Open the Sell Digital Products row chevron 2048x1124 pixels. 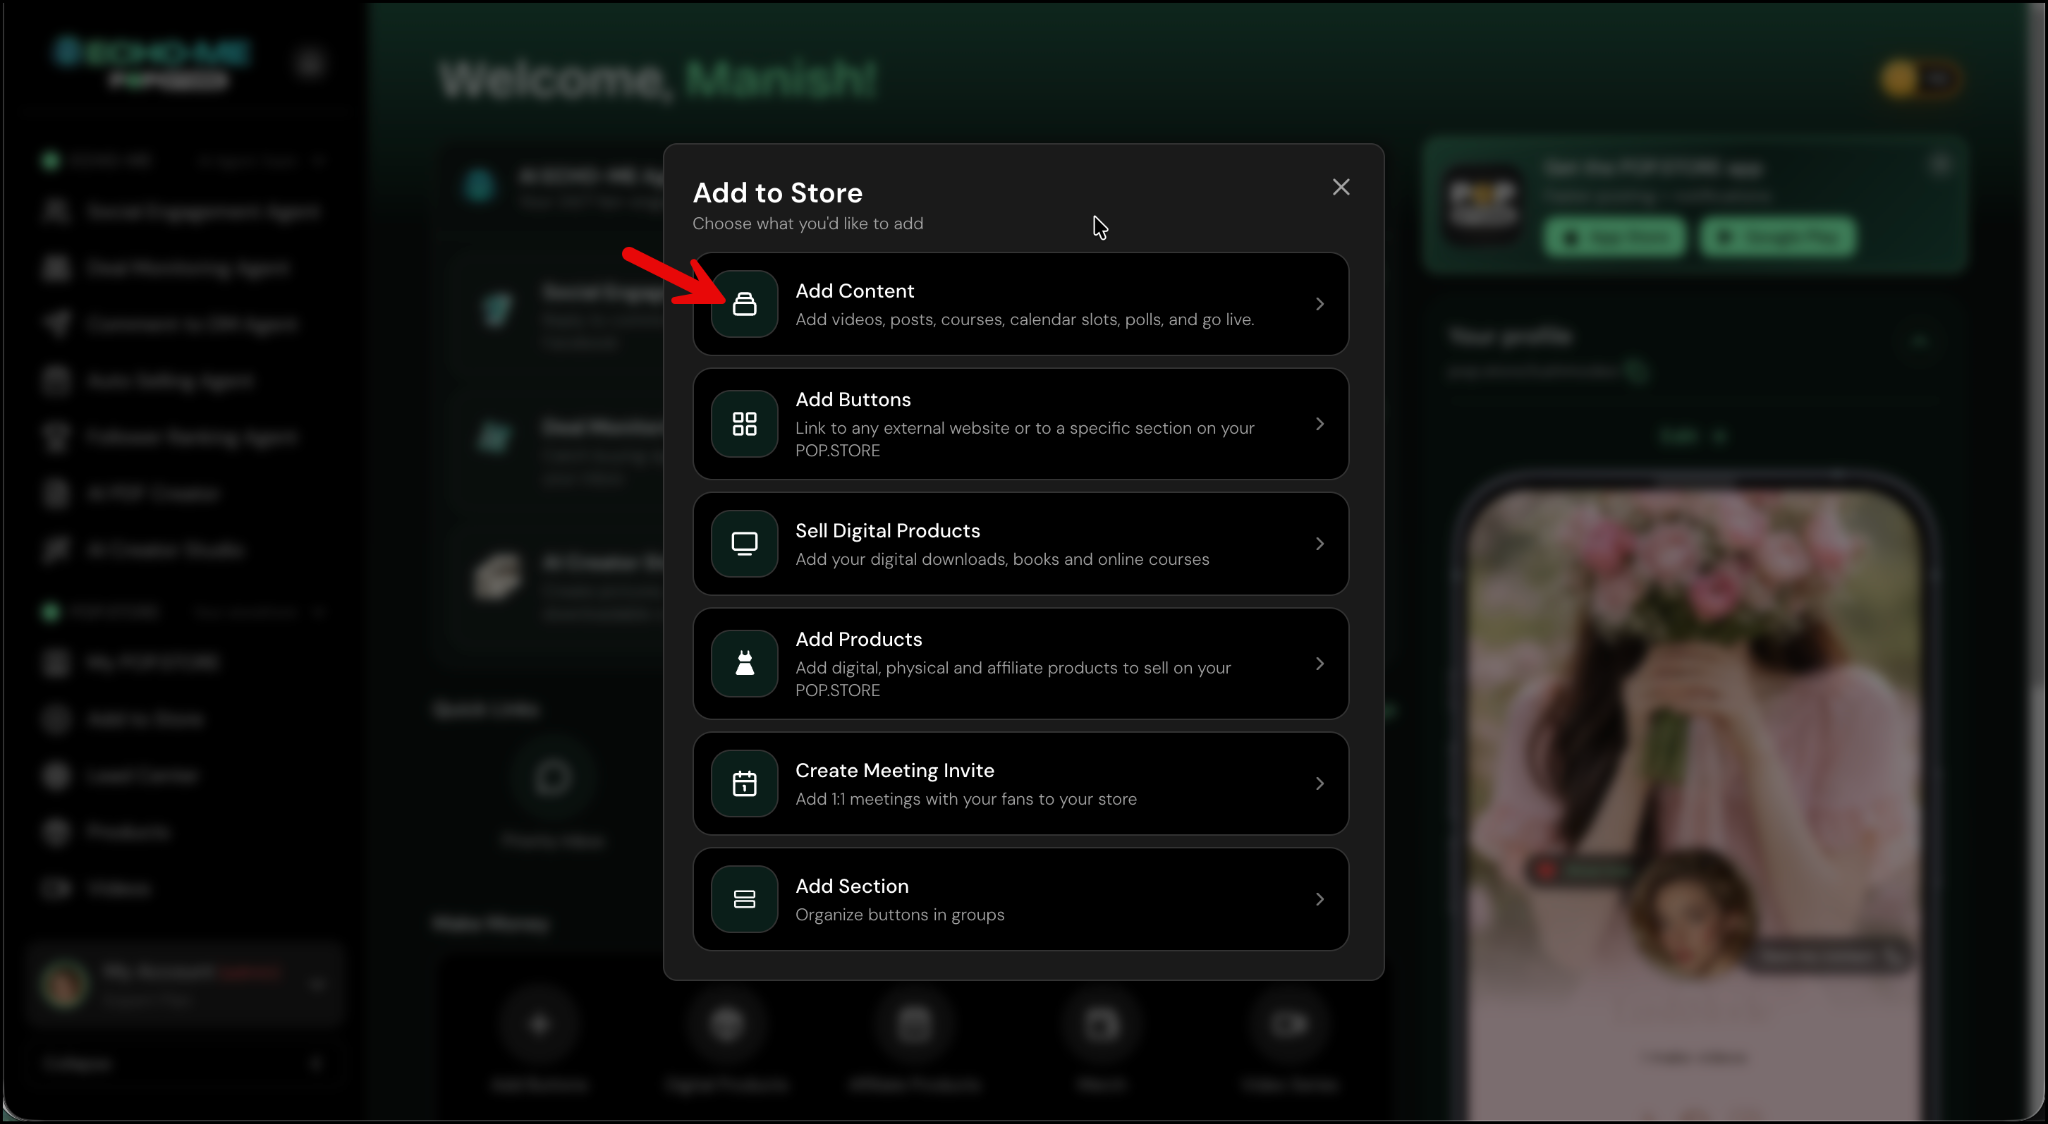coord(1320,544)
